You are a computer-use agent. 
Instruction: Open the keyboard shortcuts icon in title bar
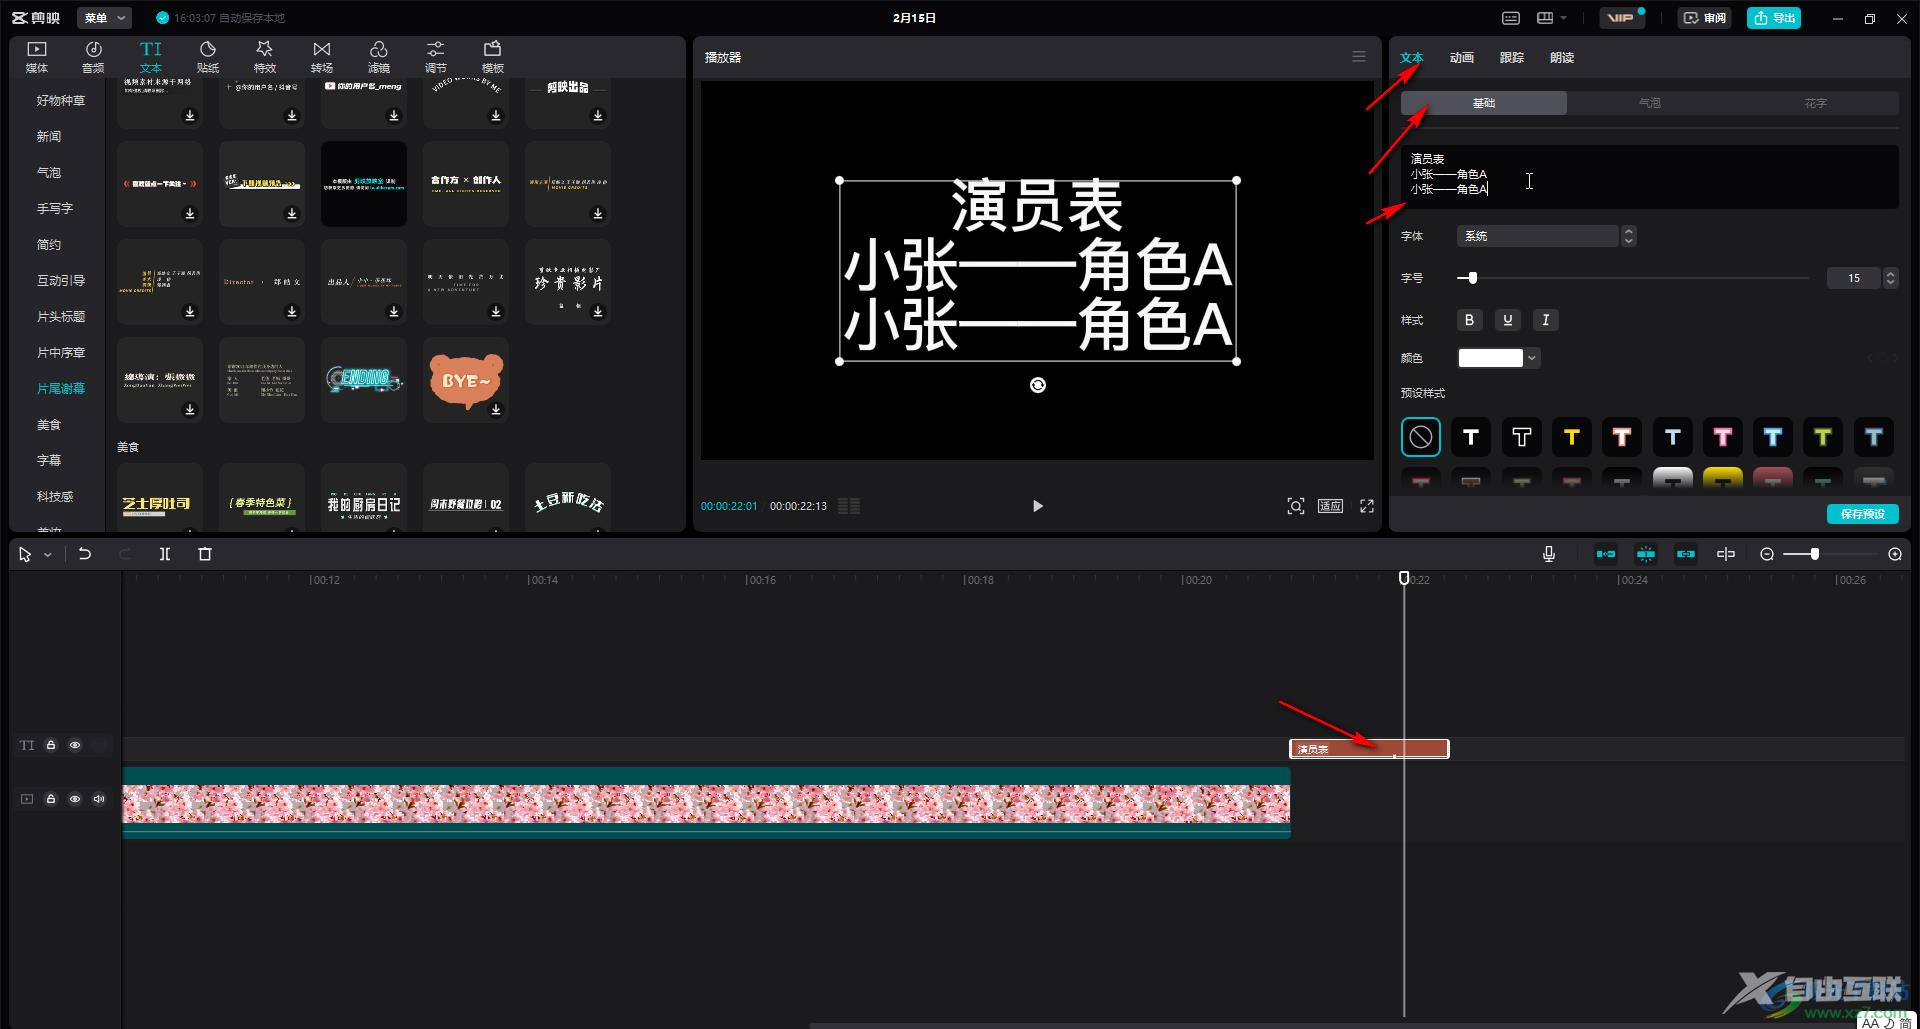[x=1511, y=18]
